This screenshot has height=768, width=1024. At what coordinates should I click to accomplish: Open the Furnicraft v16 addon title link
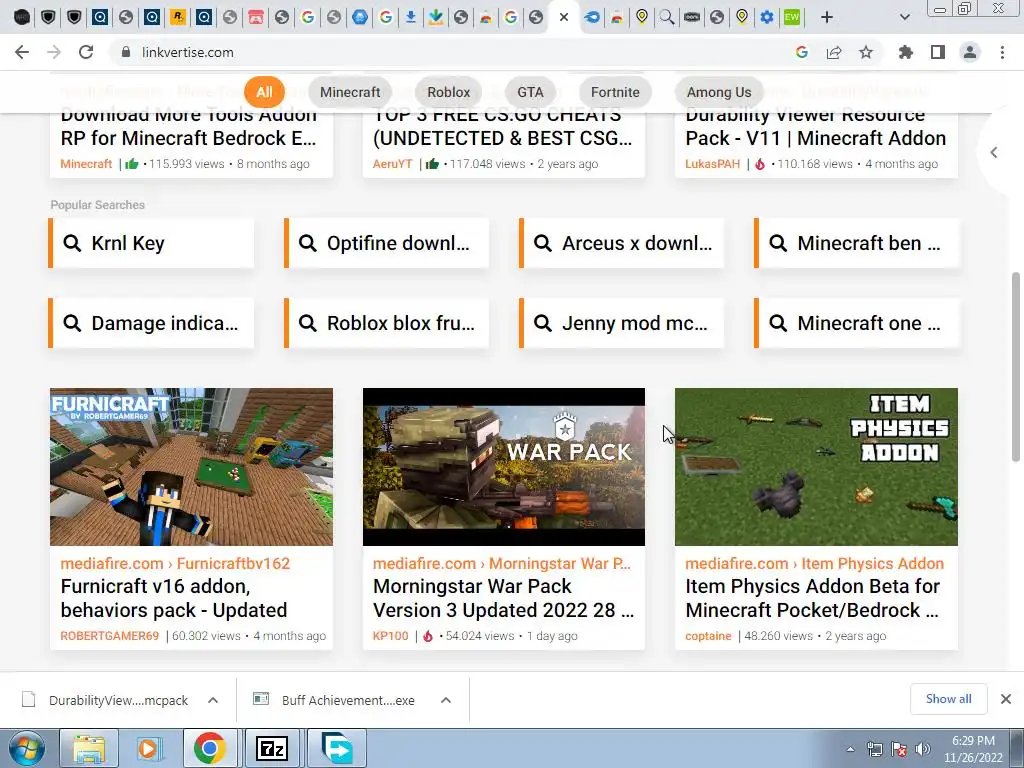point(174,598)
